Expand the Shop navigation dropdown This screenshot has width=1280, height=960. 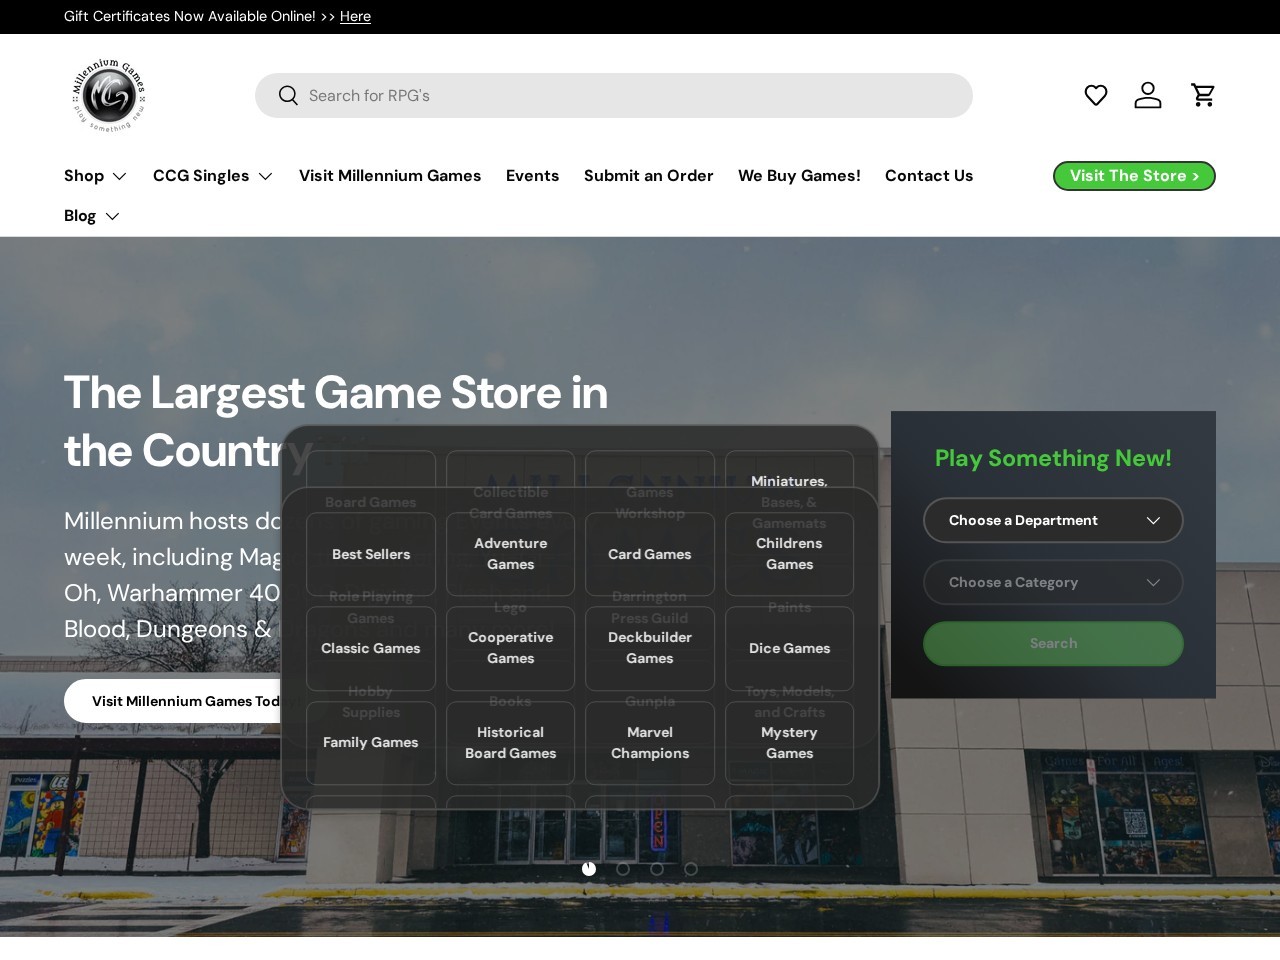point(95,175)
